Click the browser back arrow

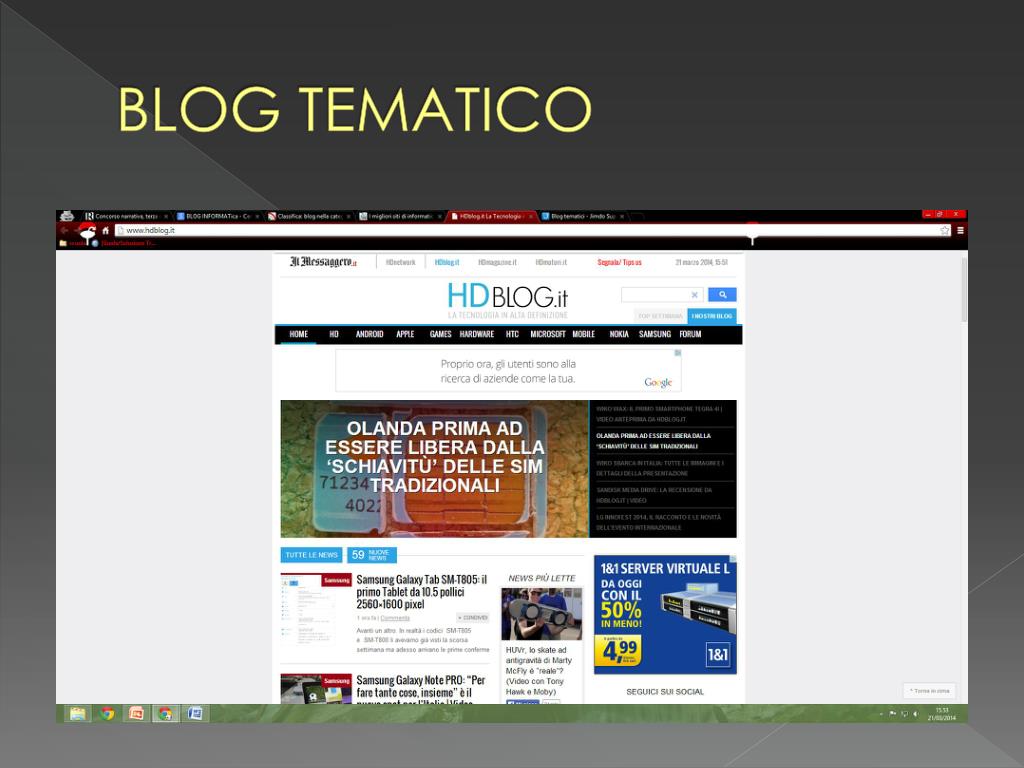[x=64, y=231]
